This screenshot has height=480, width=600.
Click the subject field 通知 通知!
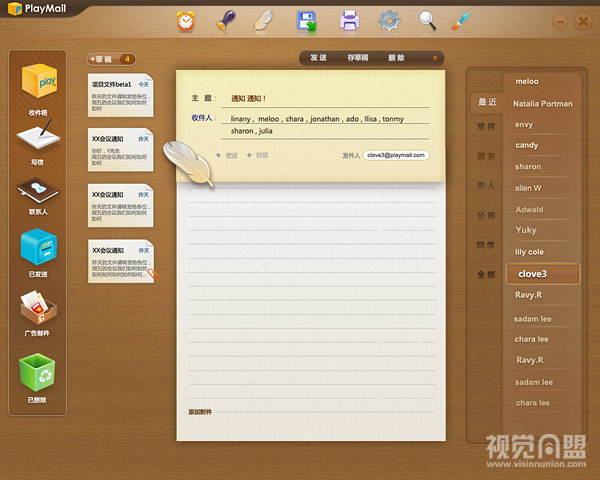click(325, 99)
